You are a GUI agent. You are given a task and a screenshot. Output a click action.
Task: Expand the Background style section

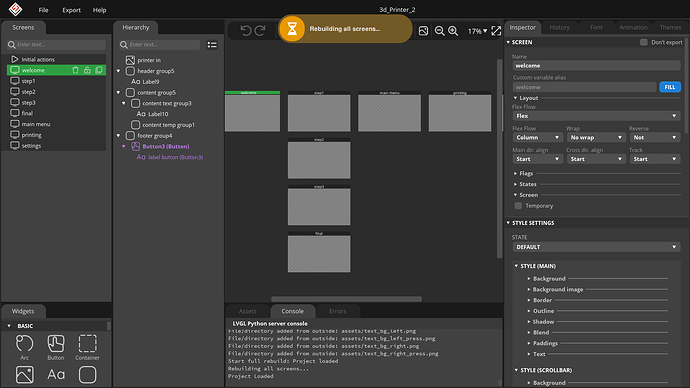549,279
